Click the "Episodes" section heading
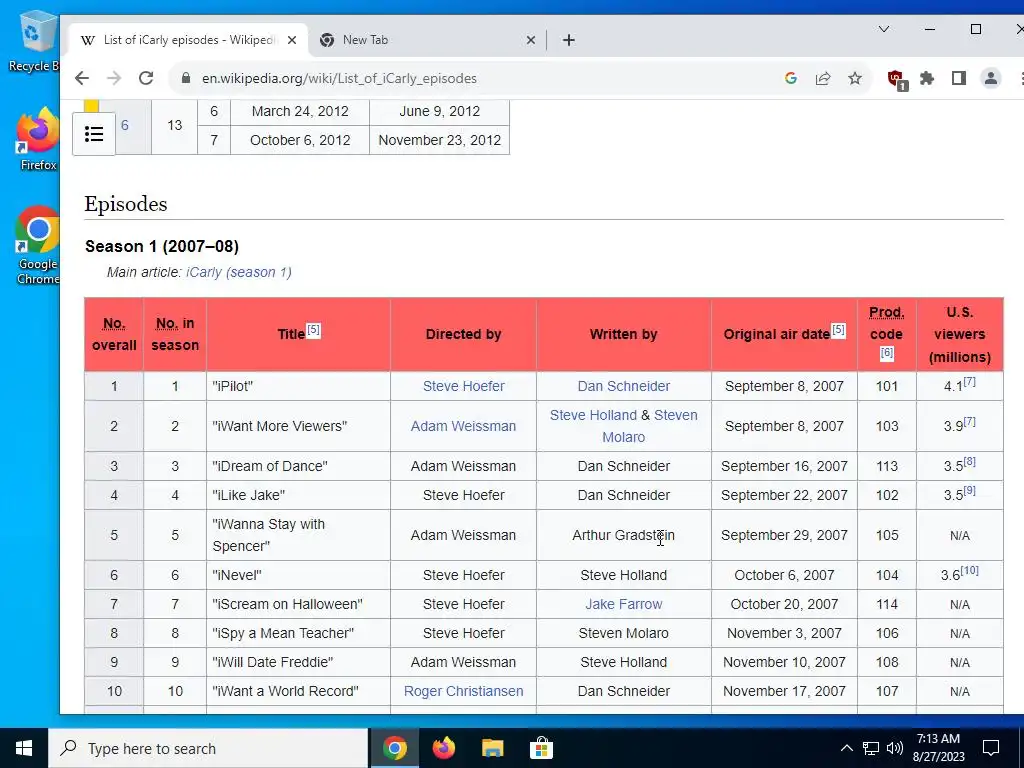 coord(126,204)
